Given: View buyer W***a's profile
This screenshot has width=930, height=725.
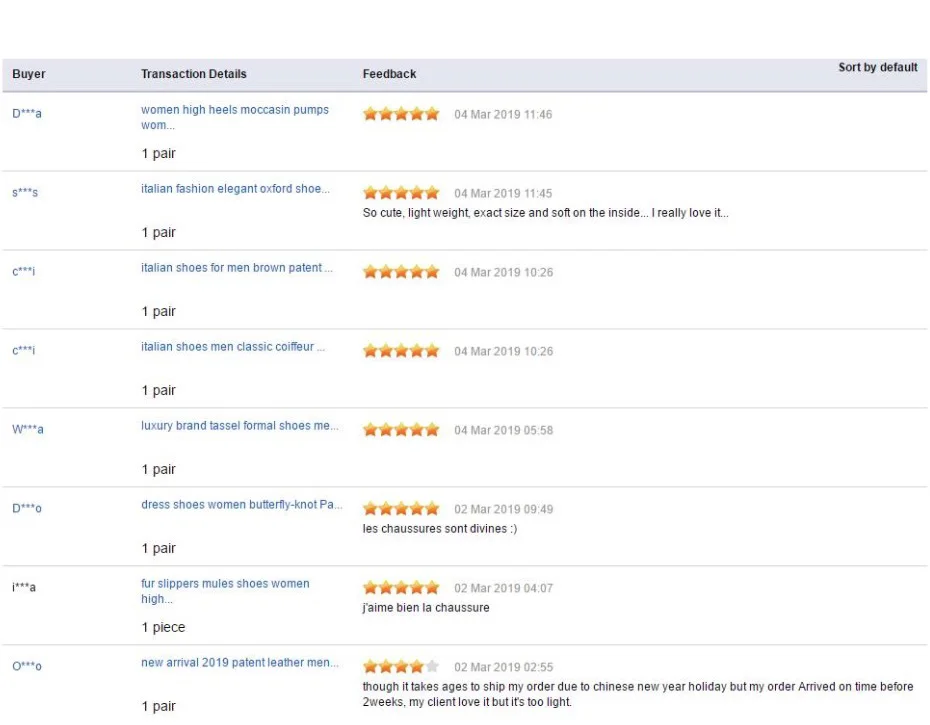Looking at the screenshot, I should (27, 429).
